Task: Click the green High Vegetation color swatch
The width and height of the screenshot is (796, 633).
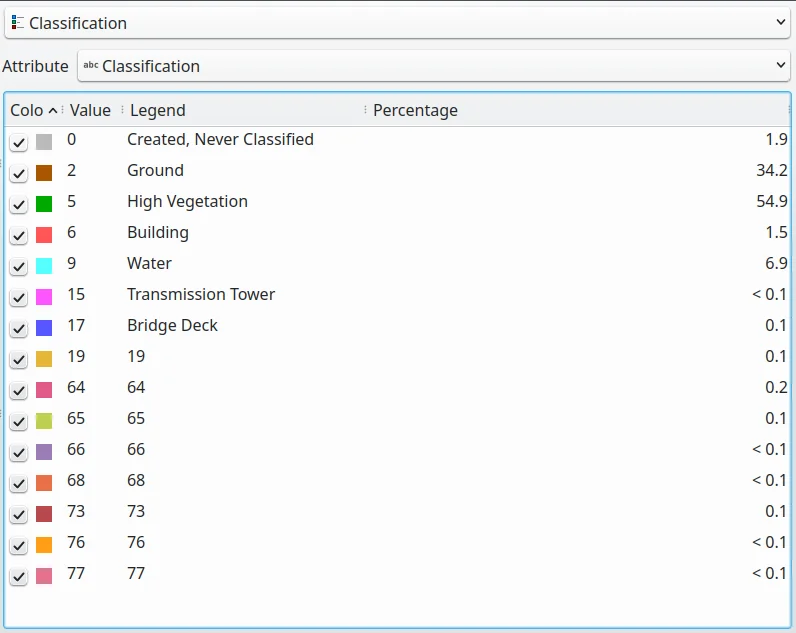Action: [x=44, y=204]
